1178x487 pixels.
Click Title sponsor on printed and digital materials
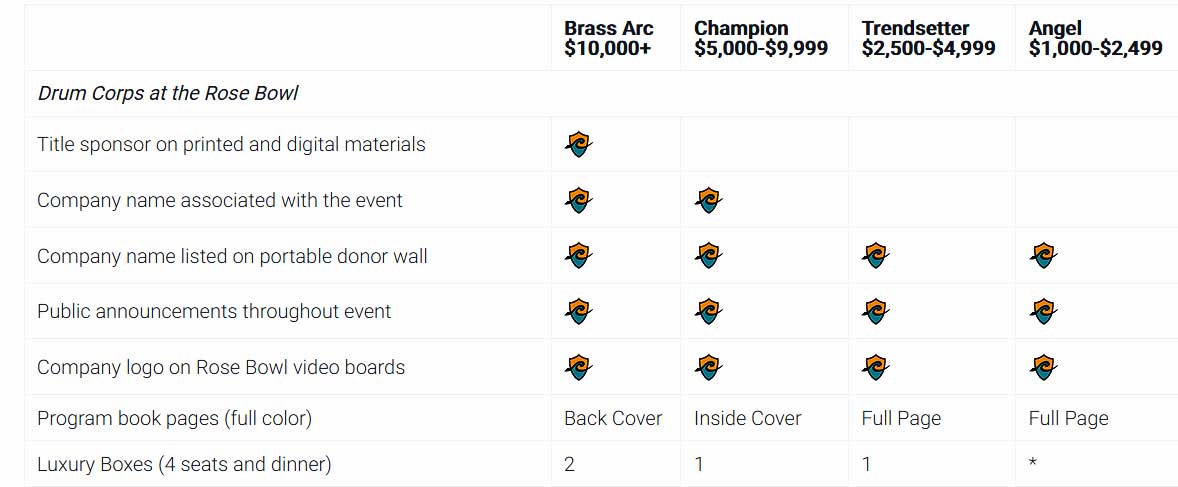pos(231,145)
